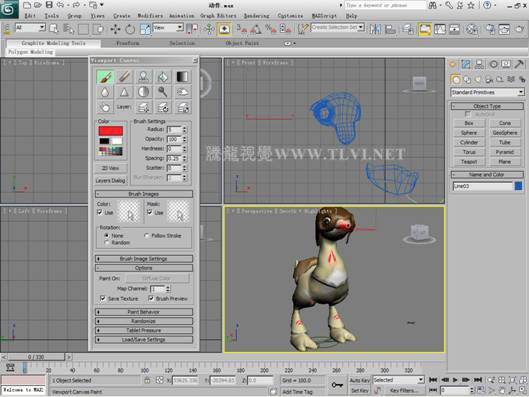Click the Select and Move tool
529x397 pixels.
(x=115, y=29)
